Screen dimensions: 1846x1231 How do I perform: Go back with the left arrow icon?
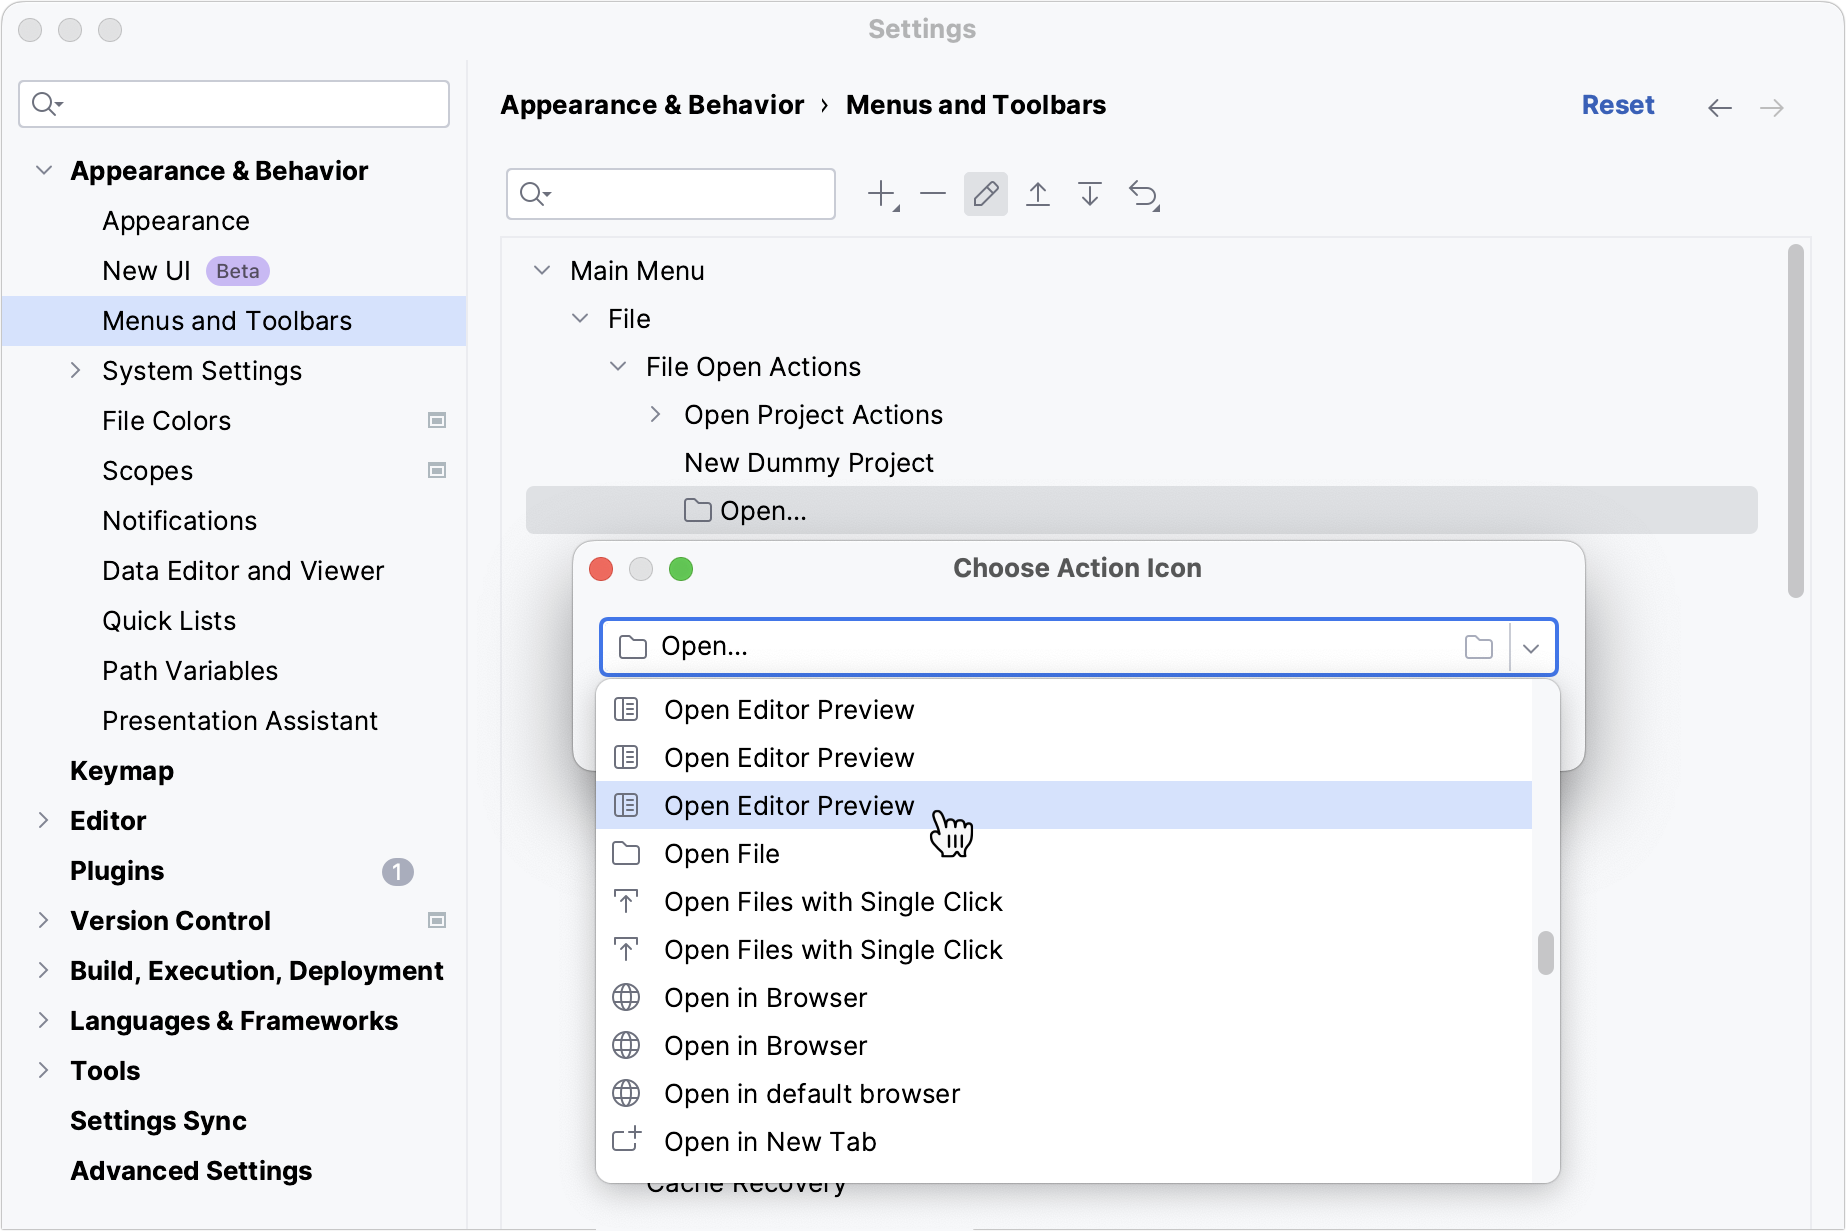tap(1720, 107)
